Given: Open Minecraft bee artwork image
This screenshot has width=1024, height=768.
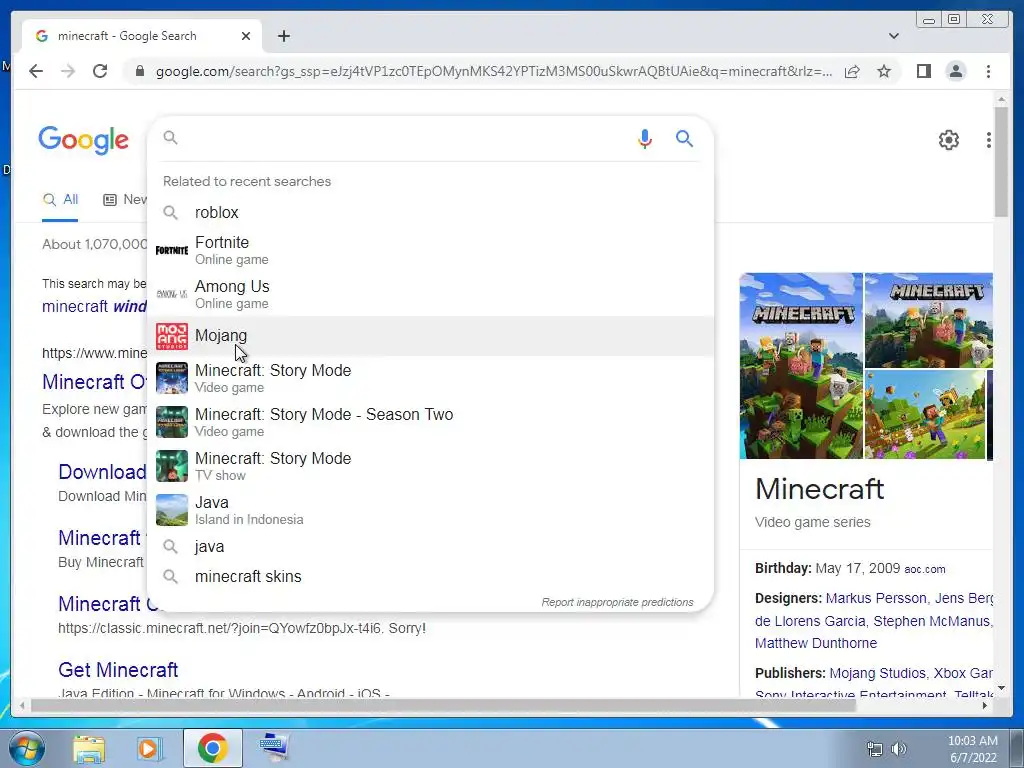Looking at the screenshot, I should 924,414.
